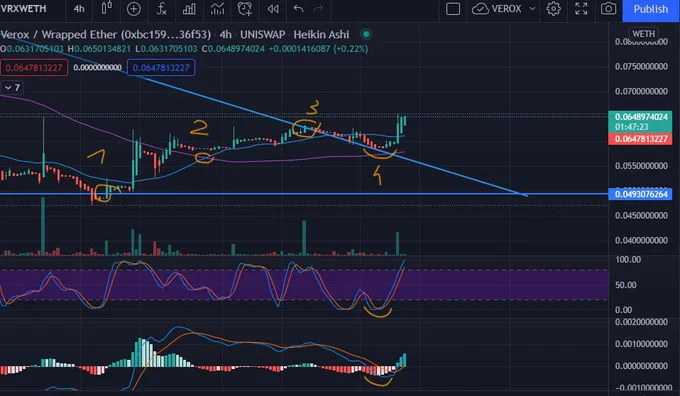
Task: Select the WETH currency label on price axis
Action: click(x=643, y=34)
